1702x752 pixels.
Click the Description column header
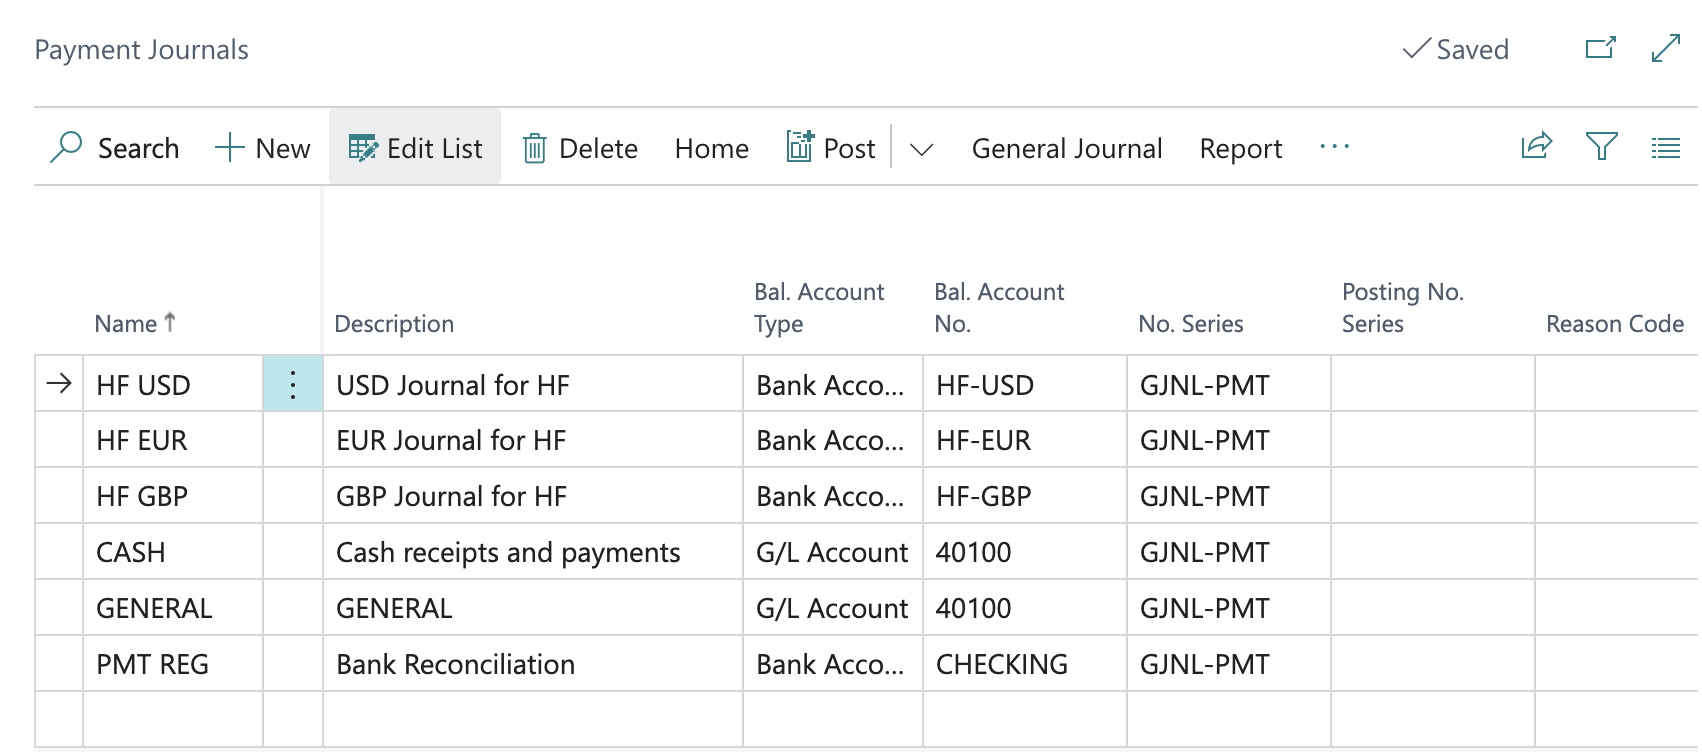coord(394,323)
